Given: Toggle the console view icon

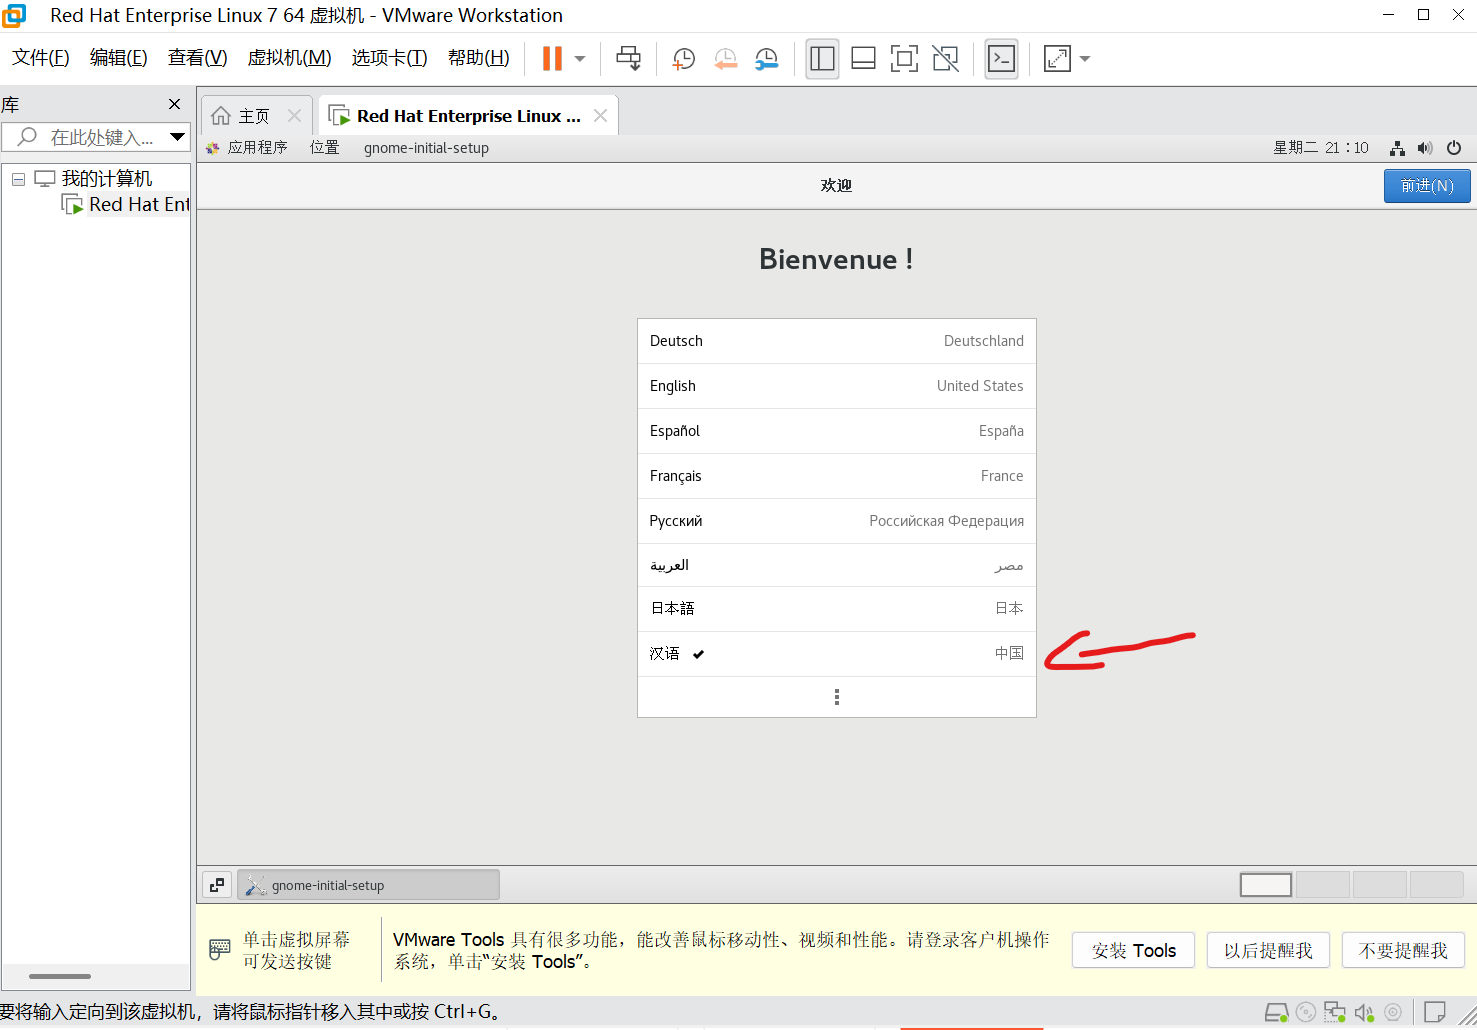Looking at the screenshot, I should coord(1001,58).
